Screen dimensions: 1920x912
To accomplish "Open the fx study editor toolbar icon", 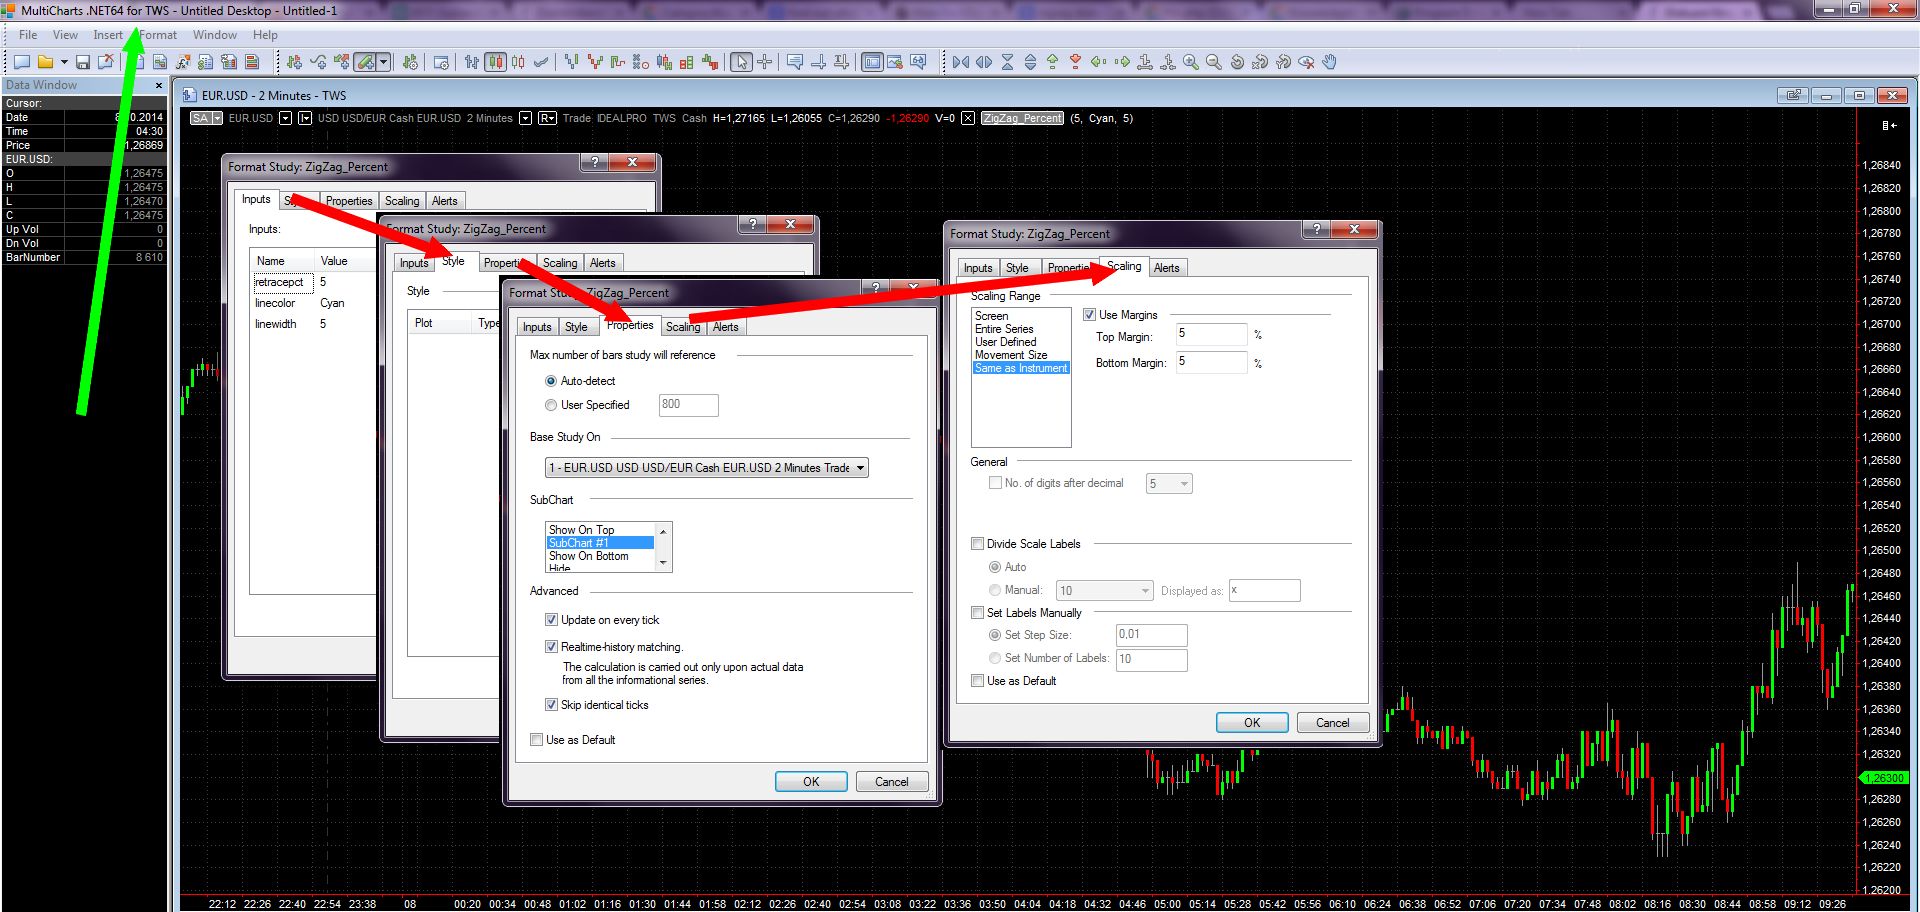I will pyautogui.click(x=183, y=62).
